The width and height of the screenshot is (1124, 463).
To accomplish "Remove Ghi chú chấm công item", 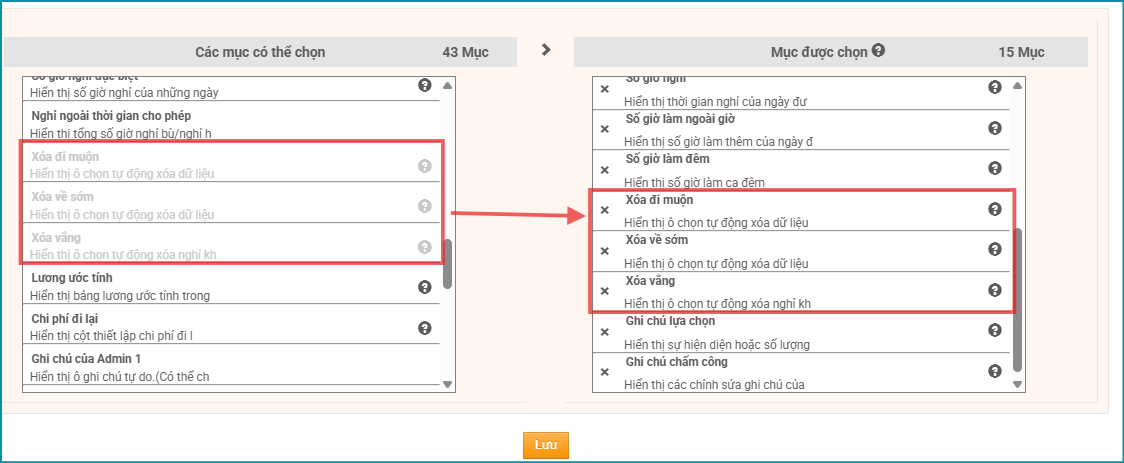I will (x=604, y=372).
